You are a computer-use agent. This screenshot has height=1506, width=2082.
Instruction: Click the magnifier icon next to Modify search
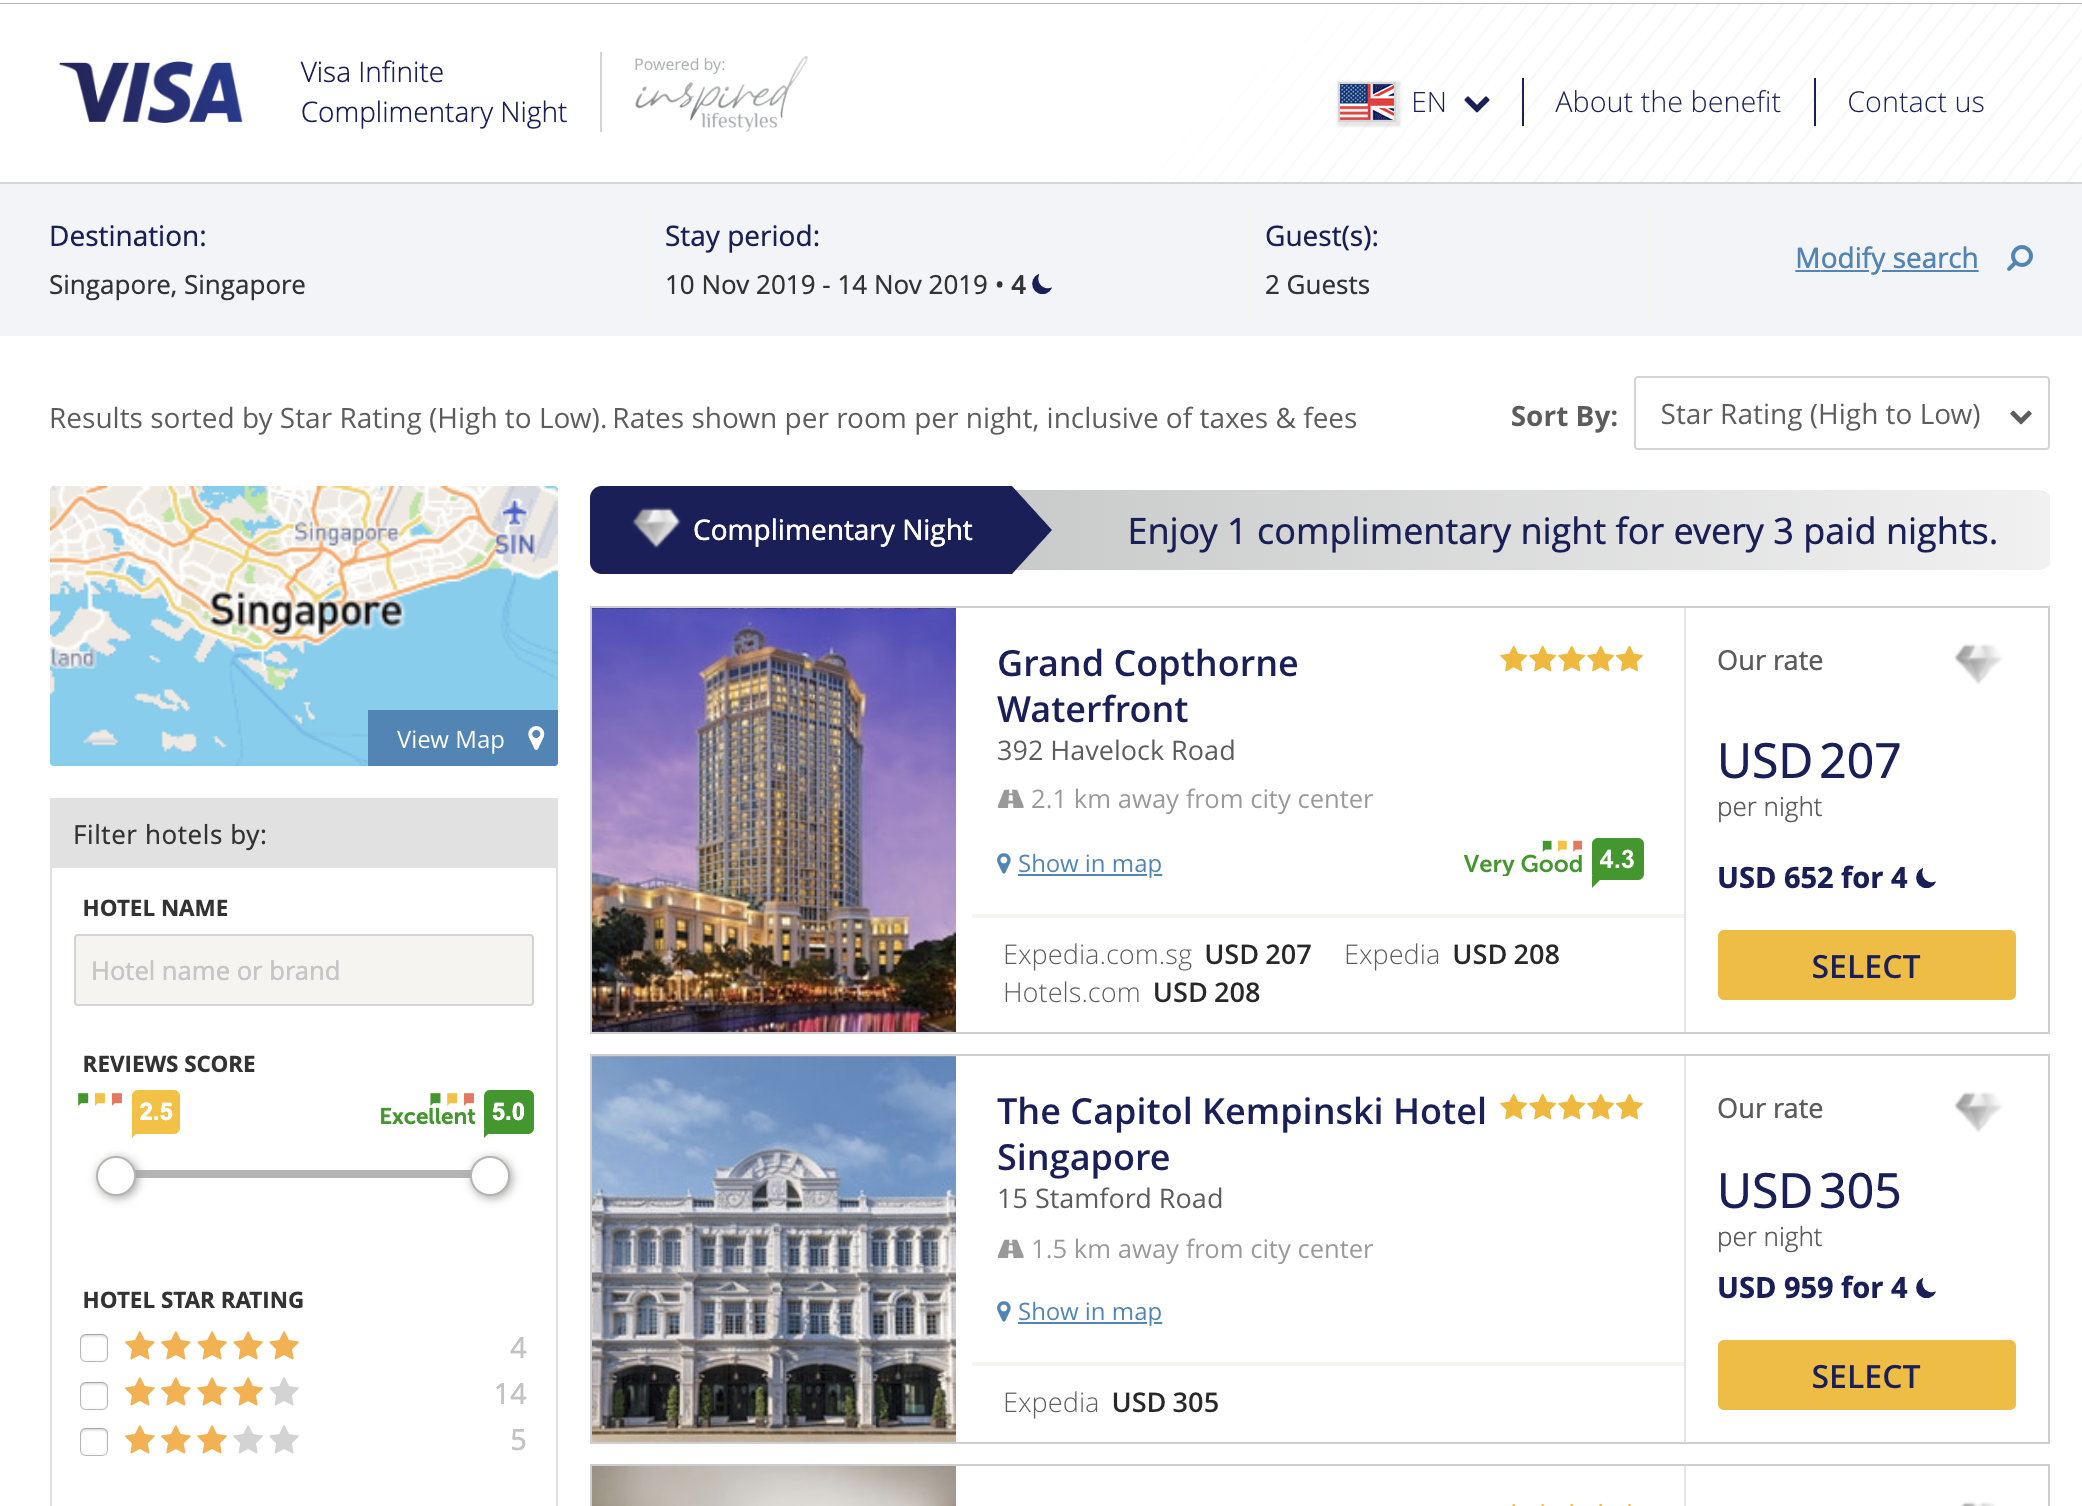[2020, 258]
